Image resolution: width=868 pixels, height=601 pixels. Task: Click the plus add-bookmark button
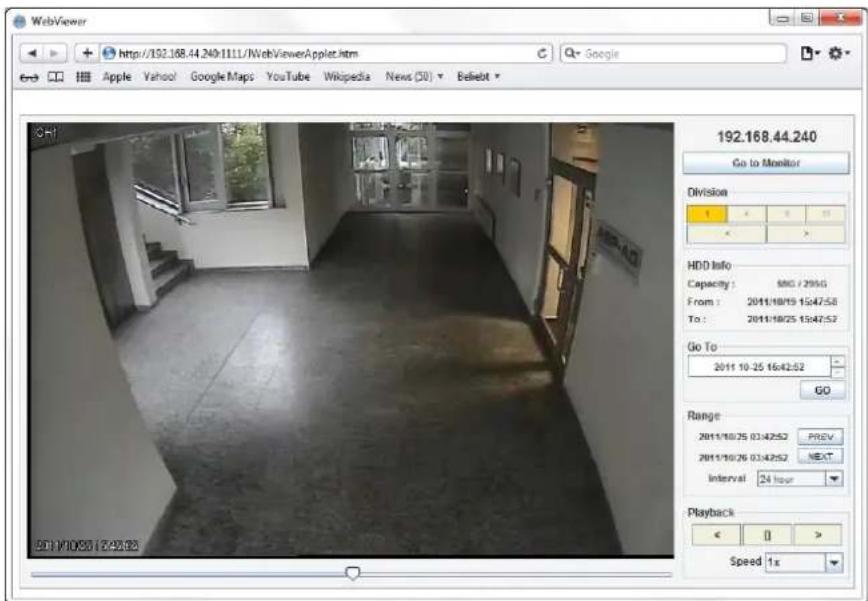tap(87, 53)
